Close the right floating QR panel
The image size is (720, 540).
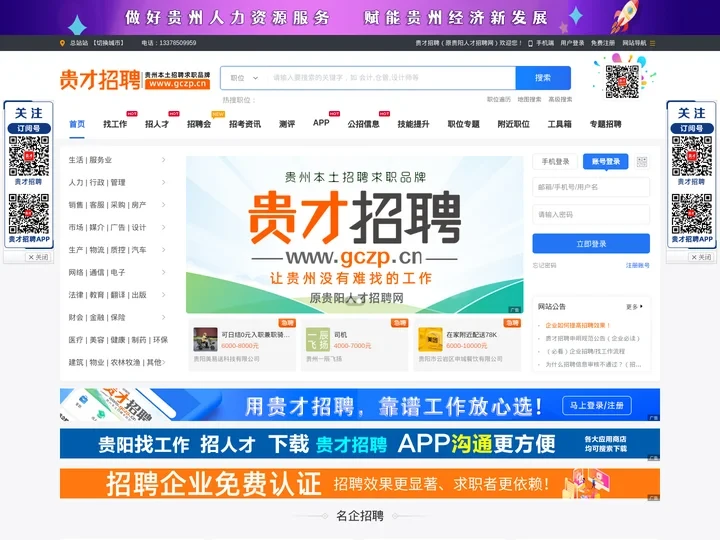pyautogui.click(x=701, y=257)
